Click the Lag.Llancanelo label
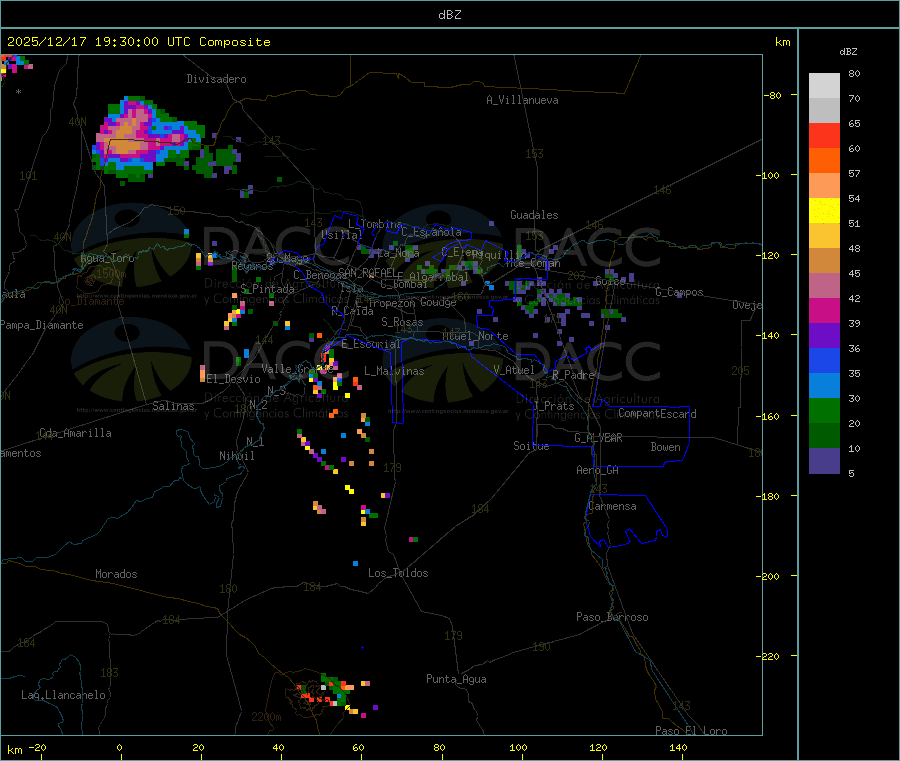Image resolution: width=900 pixels, height=761 pixels. click(63, 695)
